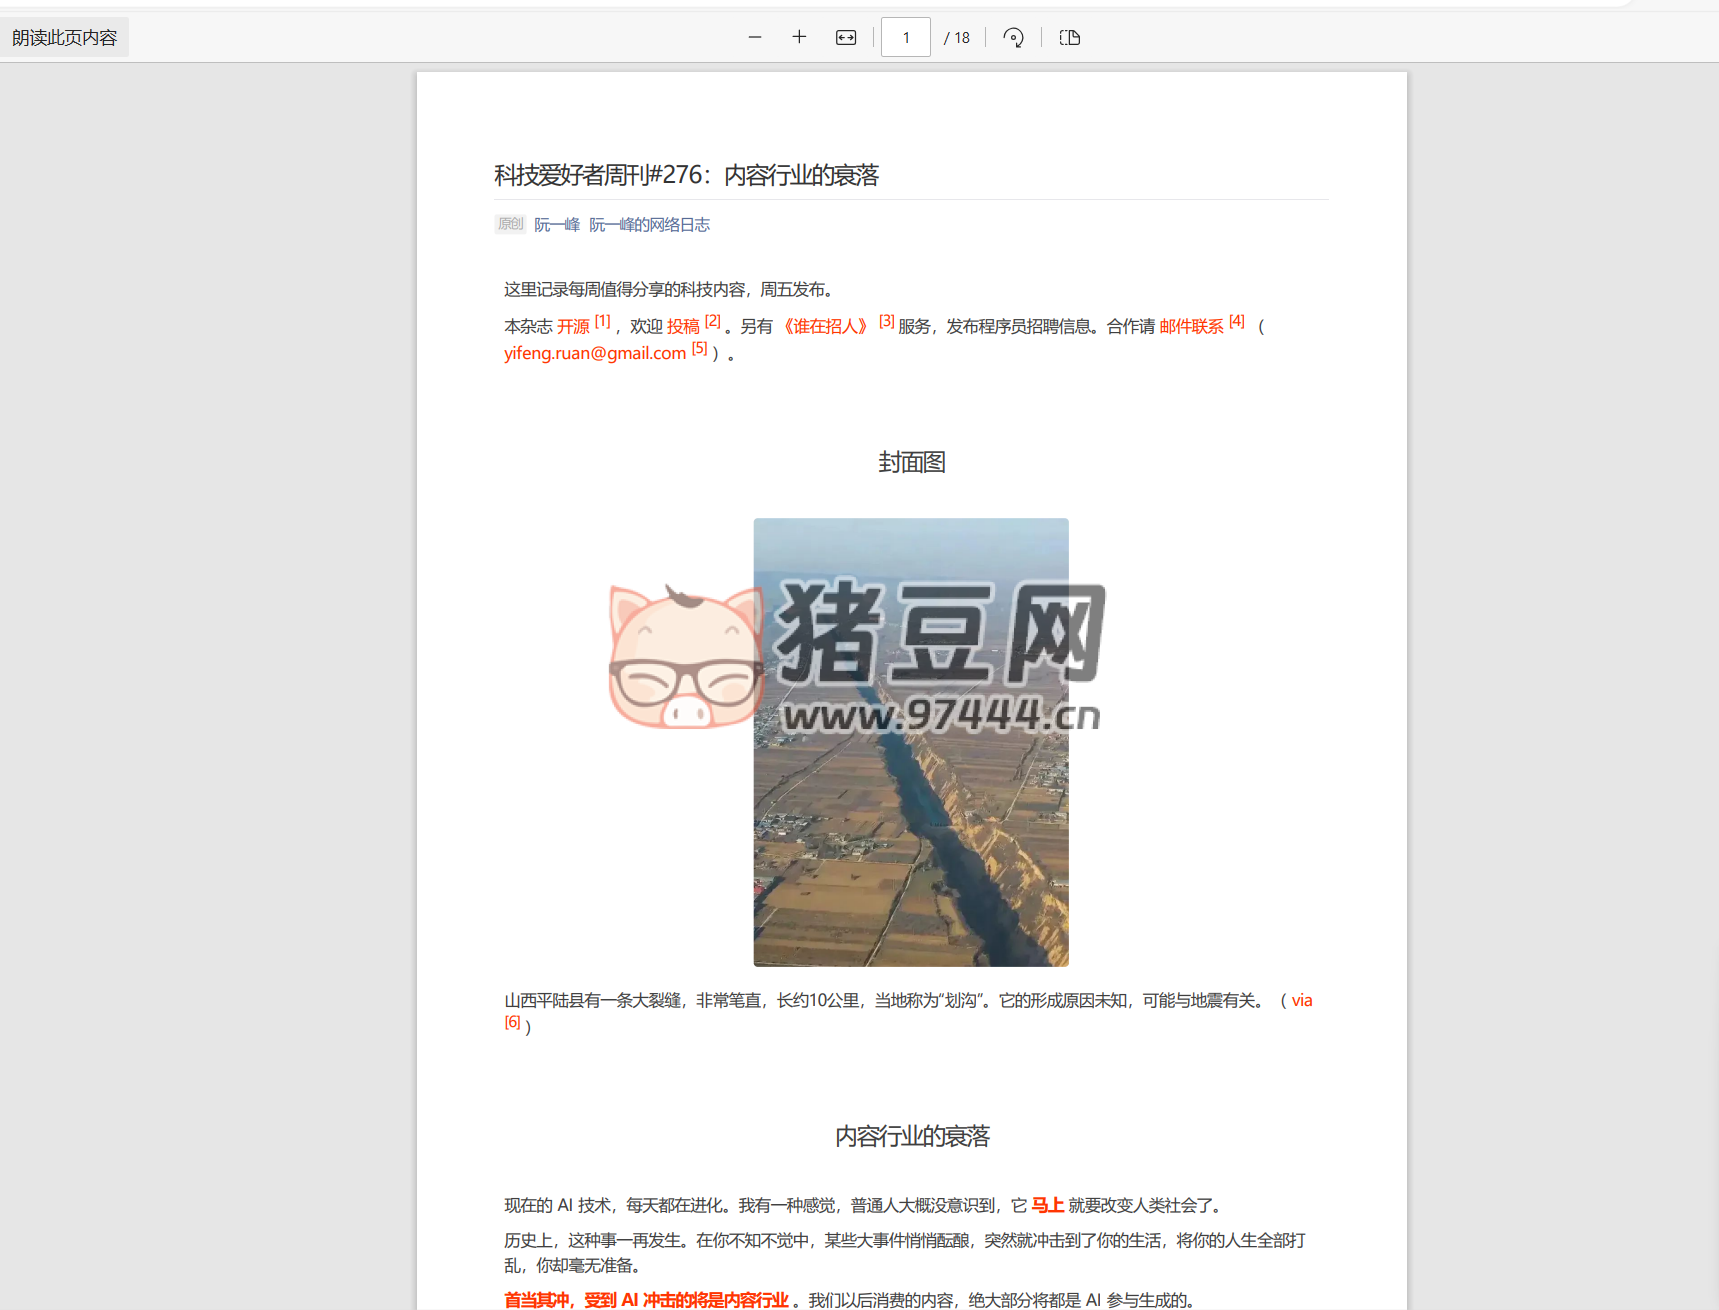1719x1310 pixels.
Task: Click the red 首当其冲 bold sentence
Action: coord(646,1299)
